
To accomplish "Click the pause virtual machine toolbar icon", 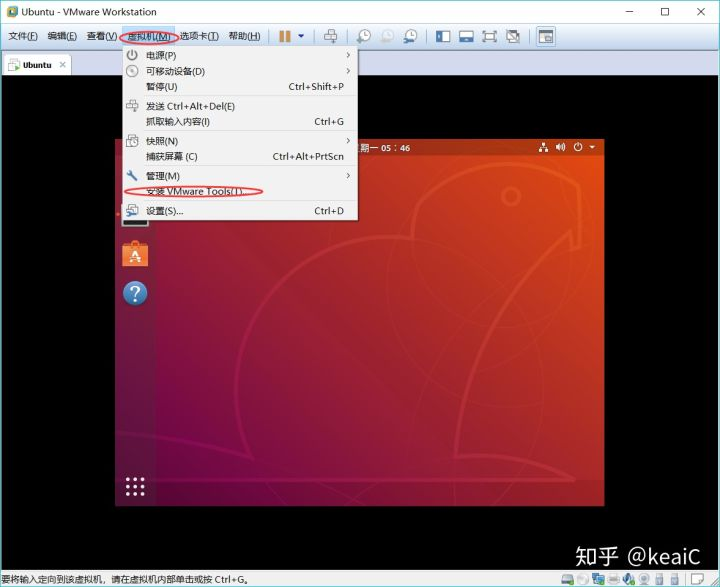I will 285,36.
